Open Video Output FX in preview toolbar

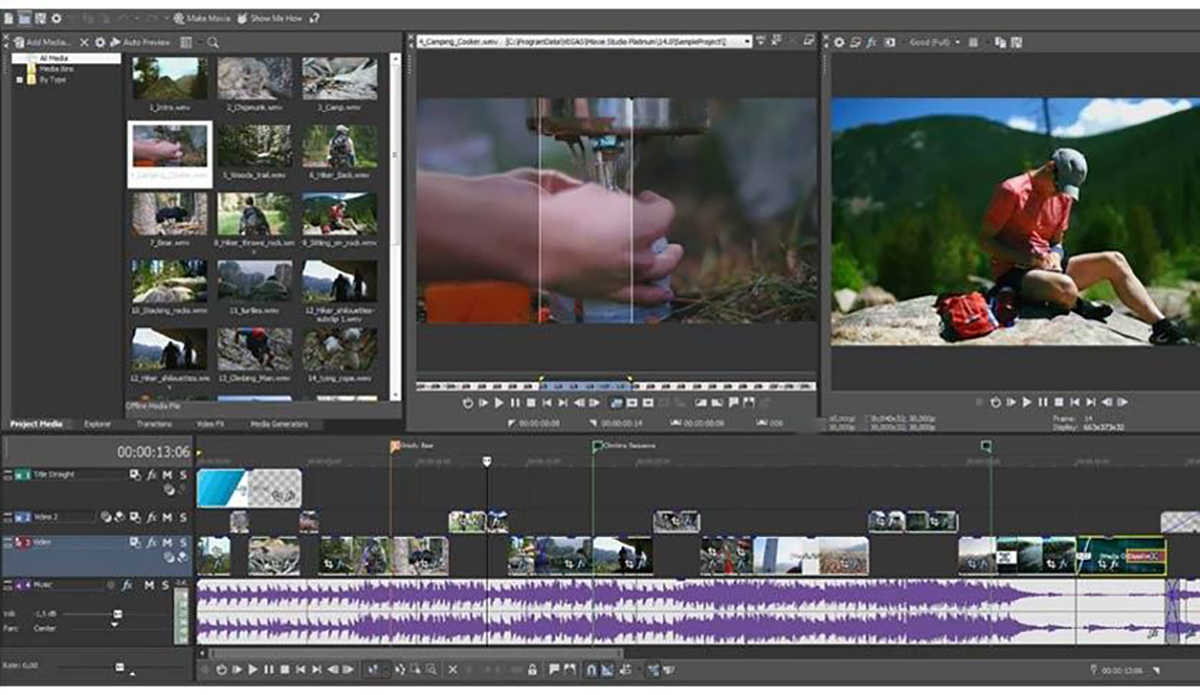(871, 42)
